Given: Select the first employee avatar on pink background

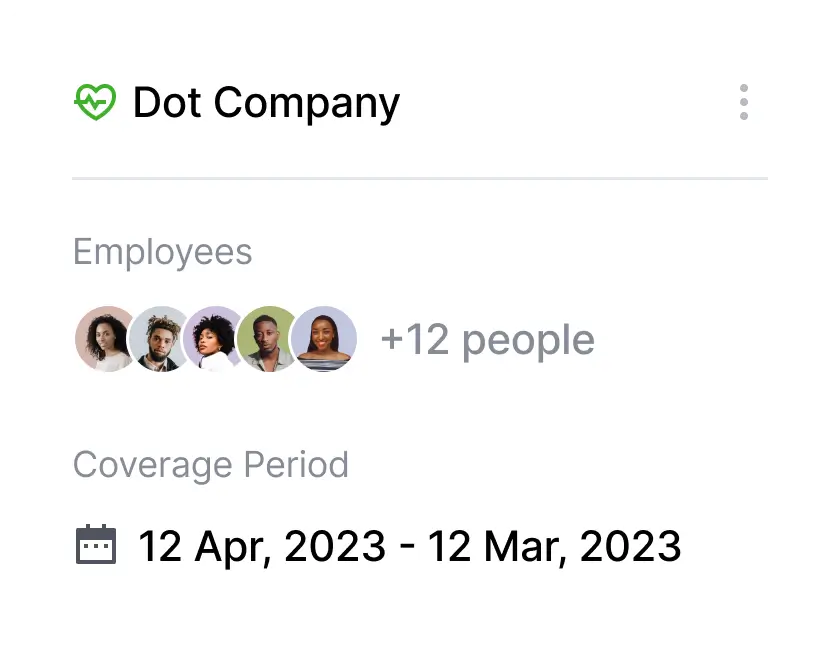Looking at the screenshot, I should [x=102, y=339].
